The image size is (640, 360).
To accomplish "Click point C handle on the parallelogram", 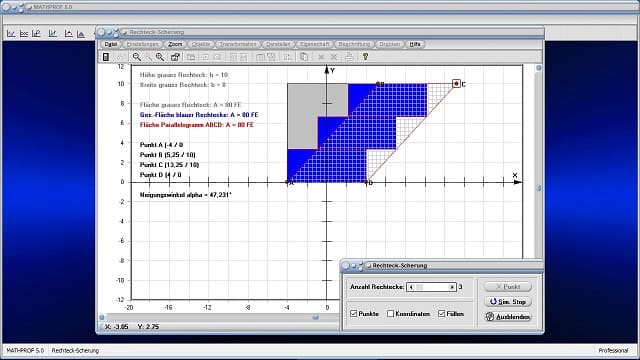I will coord(456,84).
